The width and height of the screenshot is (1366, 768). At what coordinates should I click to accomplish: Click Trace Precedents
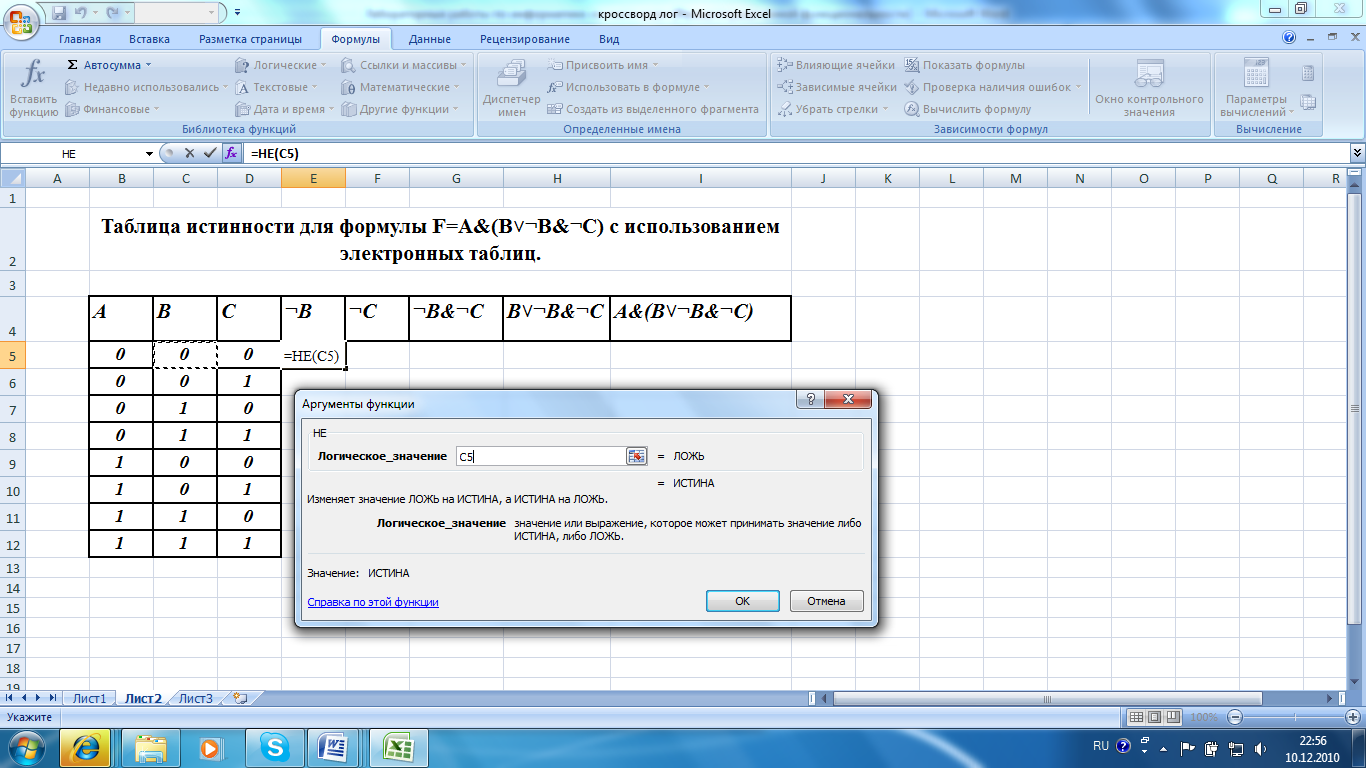pos(837,65)
